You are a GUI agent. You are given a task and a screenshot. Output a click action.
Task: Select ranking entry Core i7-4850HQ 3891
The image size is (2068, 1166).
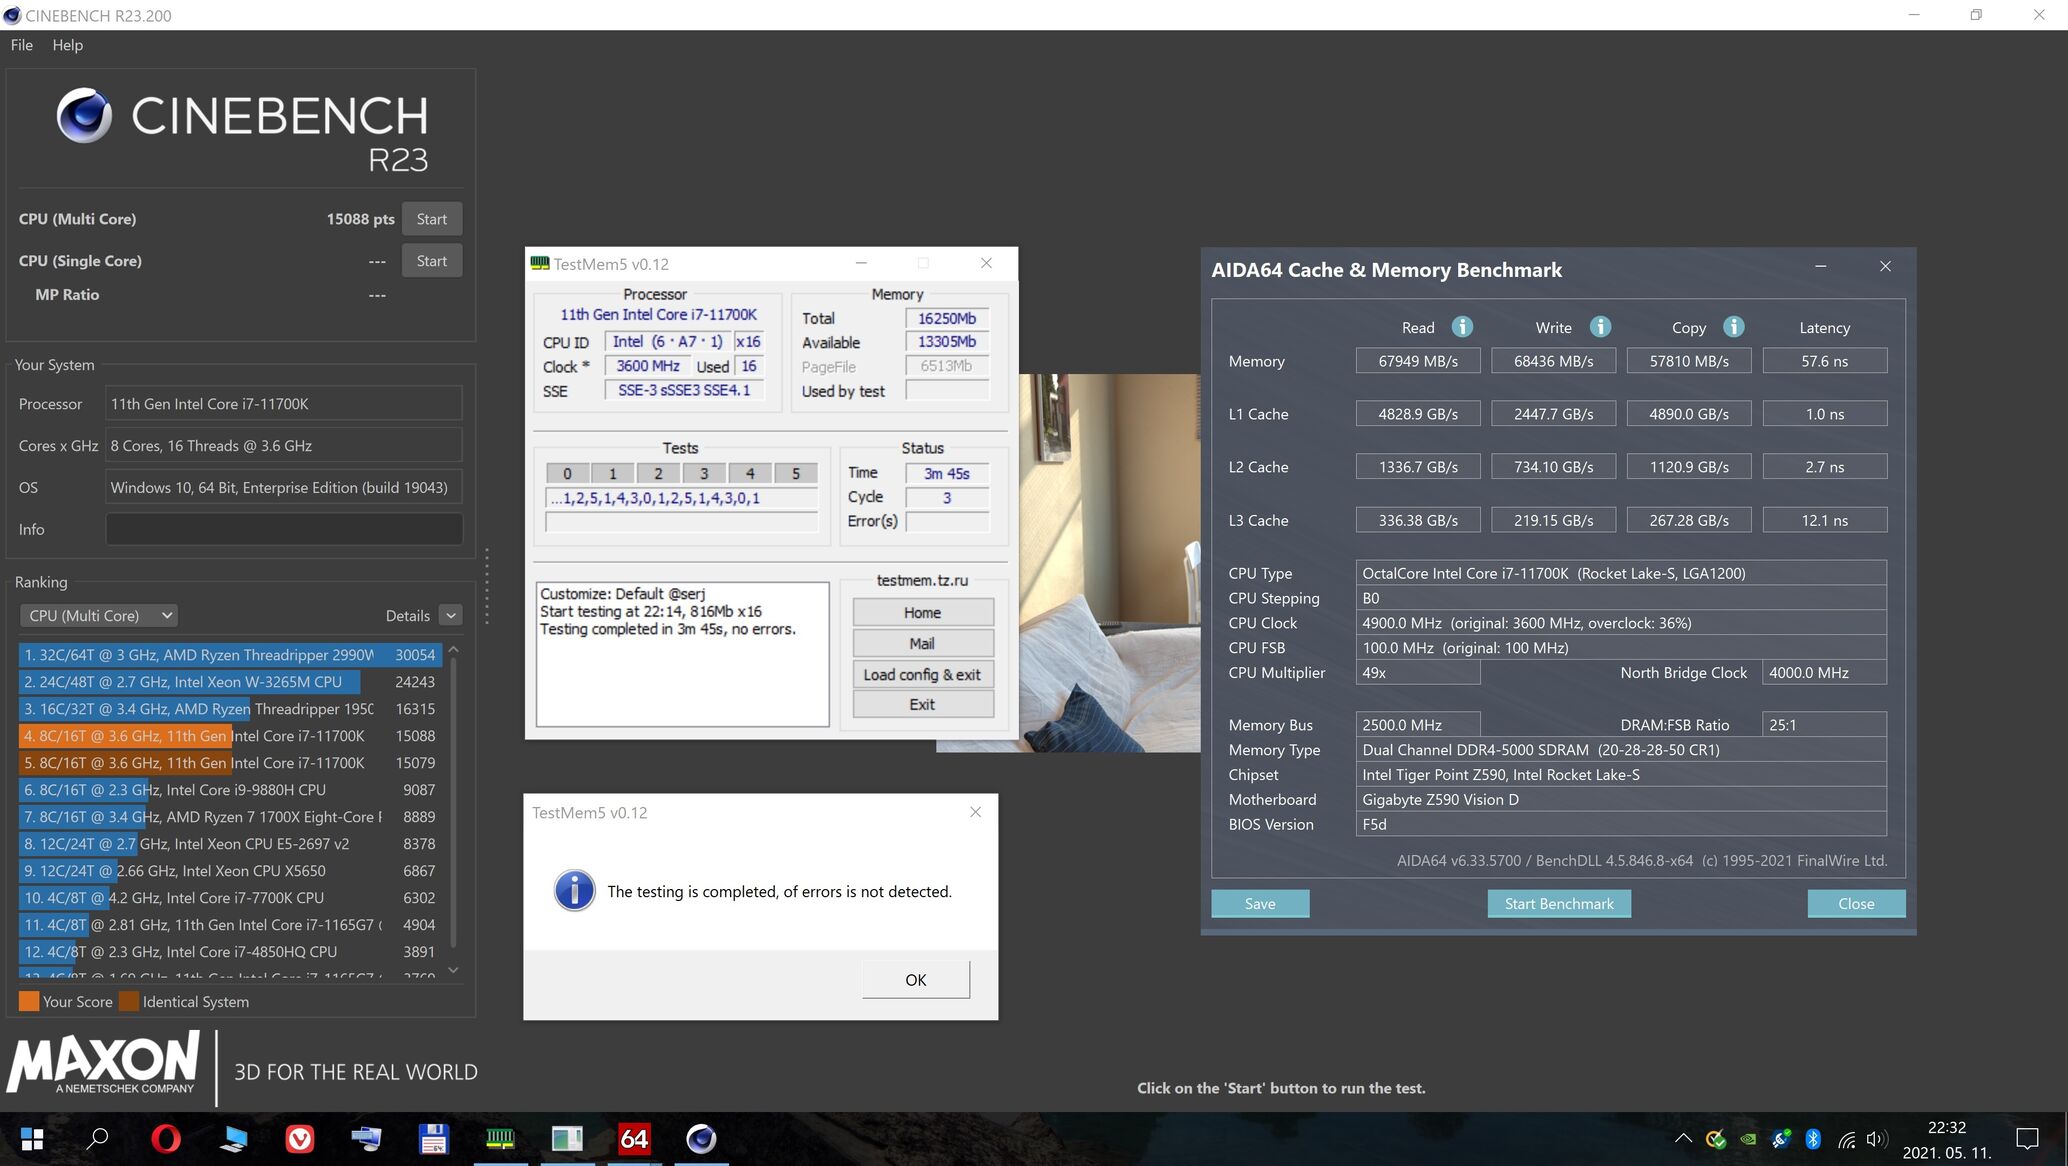230,952
